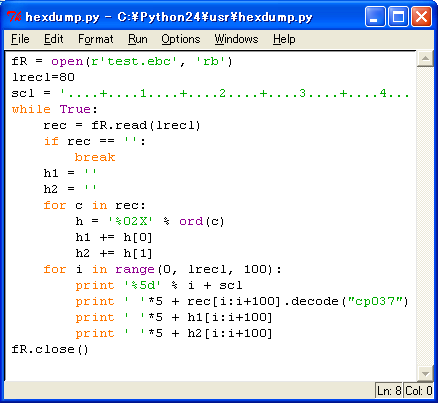Maximize the hexdump.py window

(398, 16)
